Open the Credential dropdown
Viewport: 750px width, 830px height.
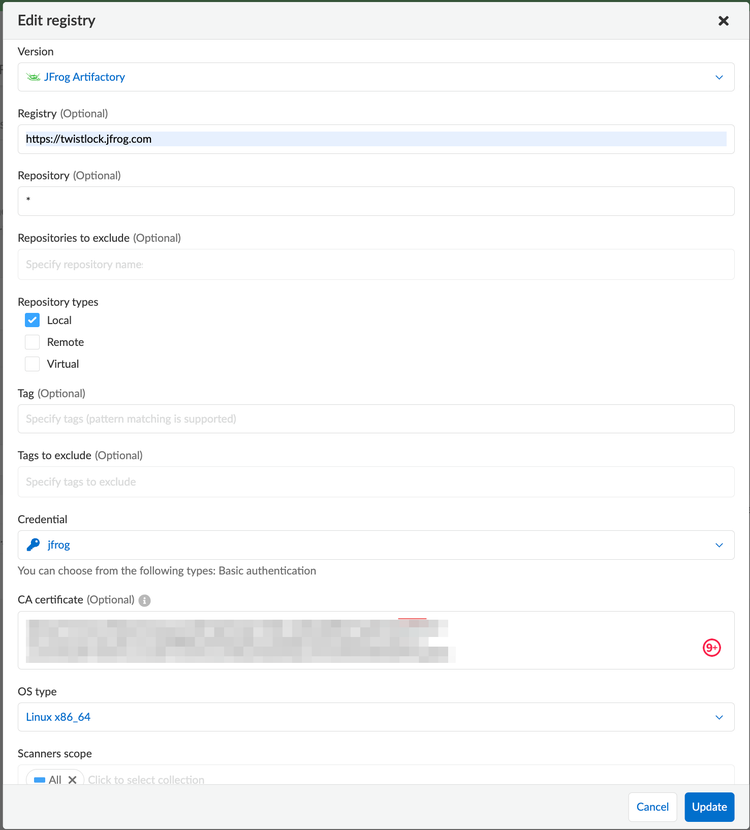718,545
